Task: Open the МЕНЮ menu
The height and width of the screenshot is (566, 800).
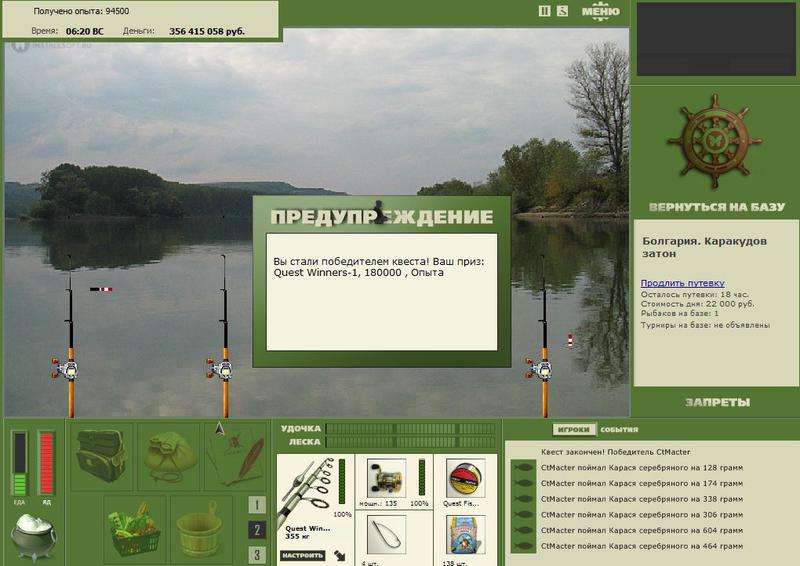Action: click(601, 11)
